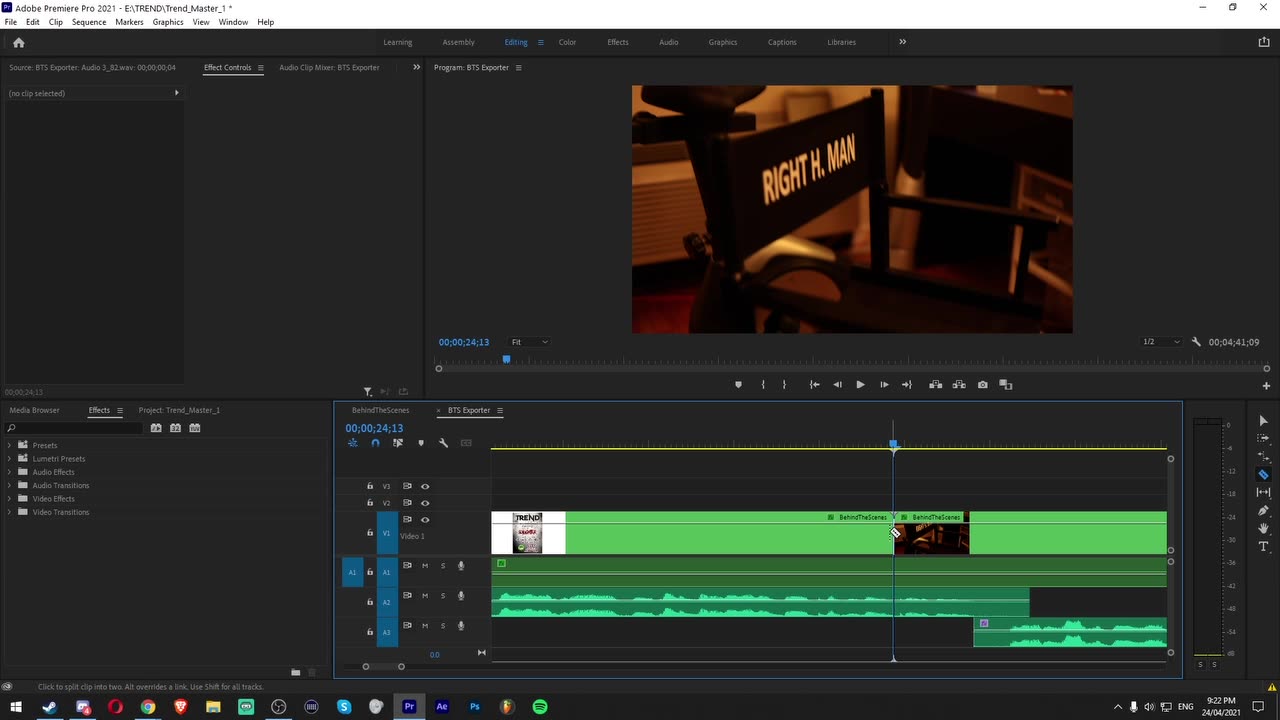Screen dimensions: 1280x720
Task: Hide track V1 with eye toggle
Action: (x=425, y=520)
